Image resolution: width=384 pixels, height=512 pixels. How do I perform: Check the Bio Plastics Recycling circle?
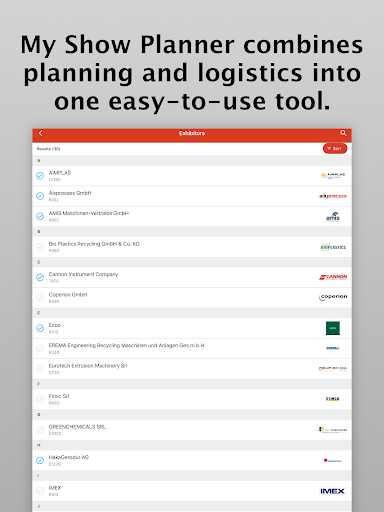[x=40, y=247]
